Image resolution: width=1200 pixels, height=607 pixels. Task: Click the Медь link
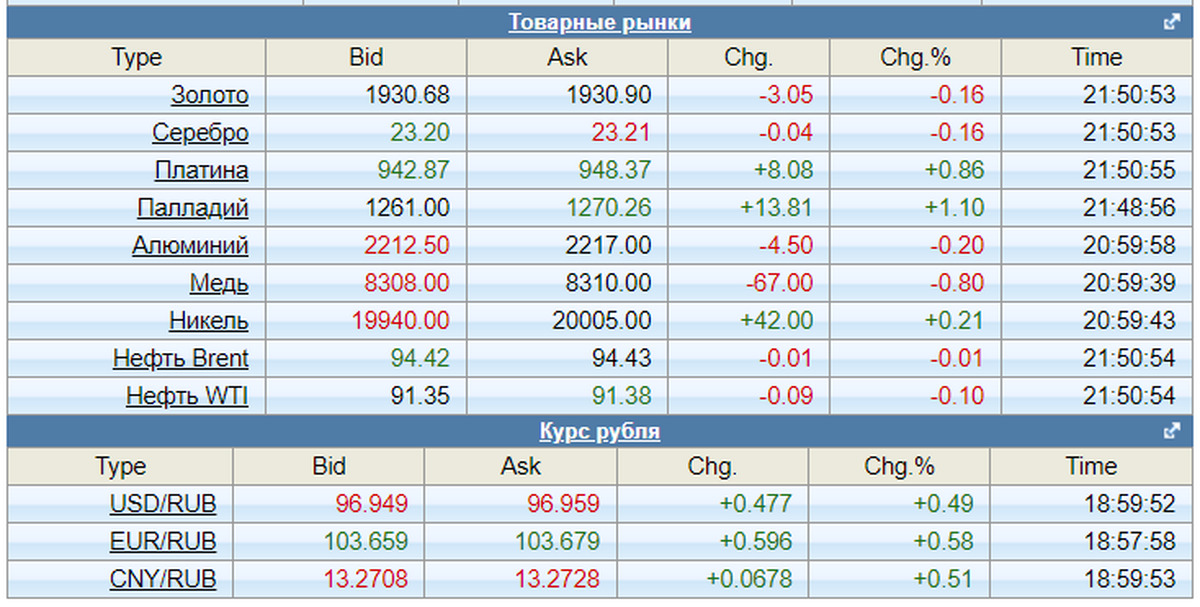pyautogui.click(x=219, y=283)
